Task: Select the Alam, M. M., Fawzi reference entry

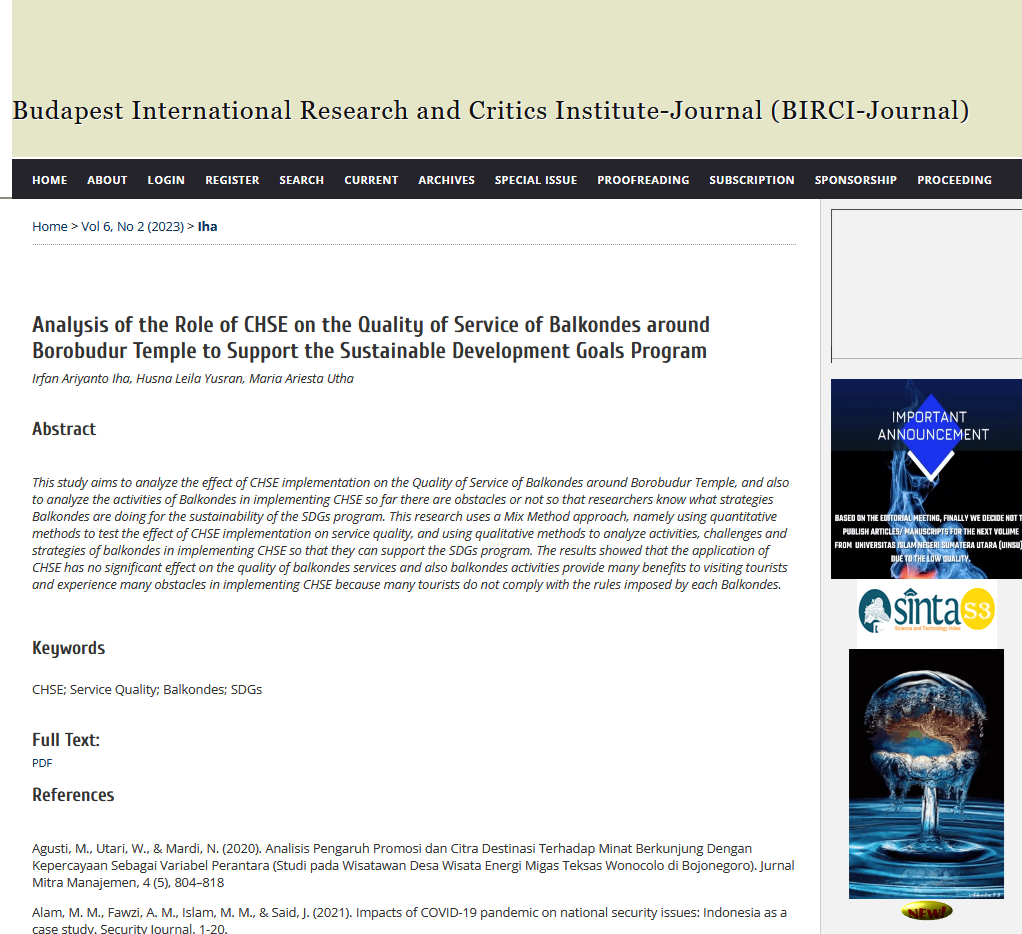Action: [409, 920]
